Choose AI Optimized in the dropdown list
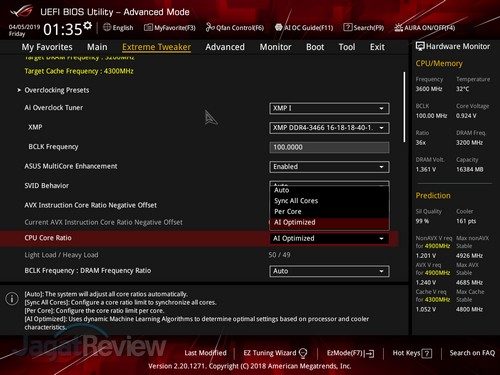The width and height of the screenshot is (500, 375). (329, 222)
